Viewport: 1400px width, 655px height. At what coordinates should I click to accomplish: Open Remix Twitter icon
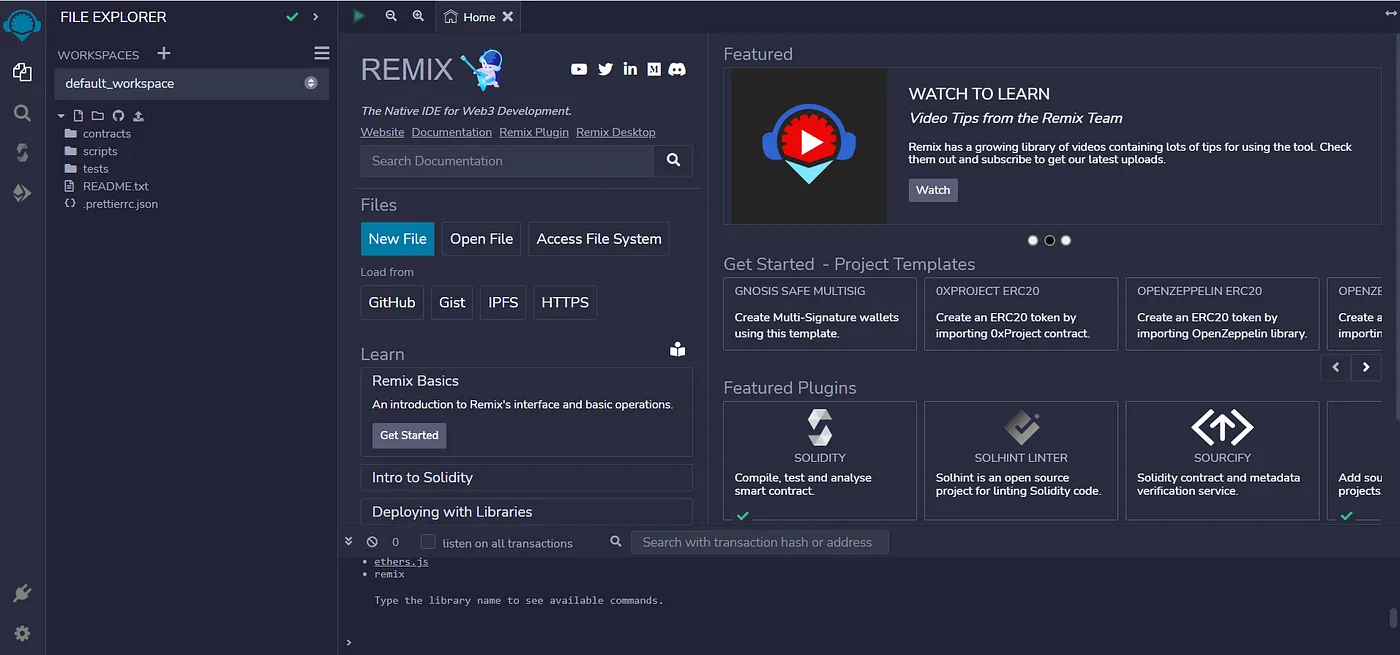[605, 69]
